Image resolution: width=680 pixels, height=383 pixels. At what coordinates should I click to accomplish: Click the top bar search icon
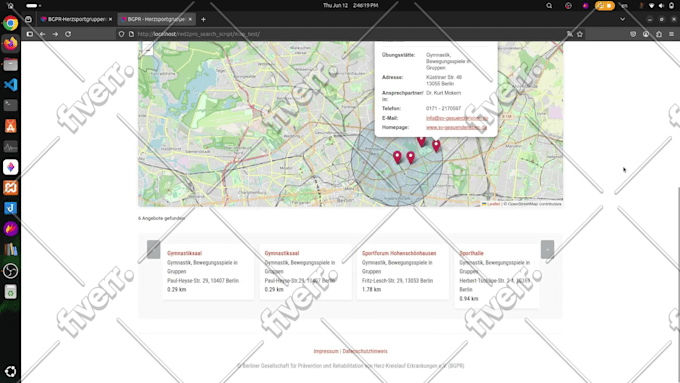click(x=549, y=6)
